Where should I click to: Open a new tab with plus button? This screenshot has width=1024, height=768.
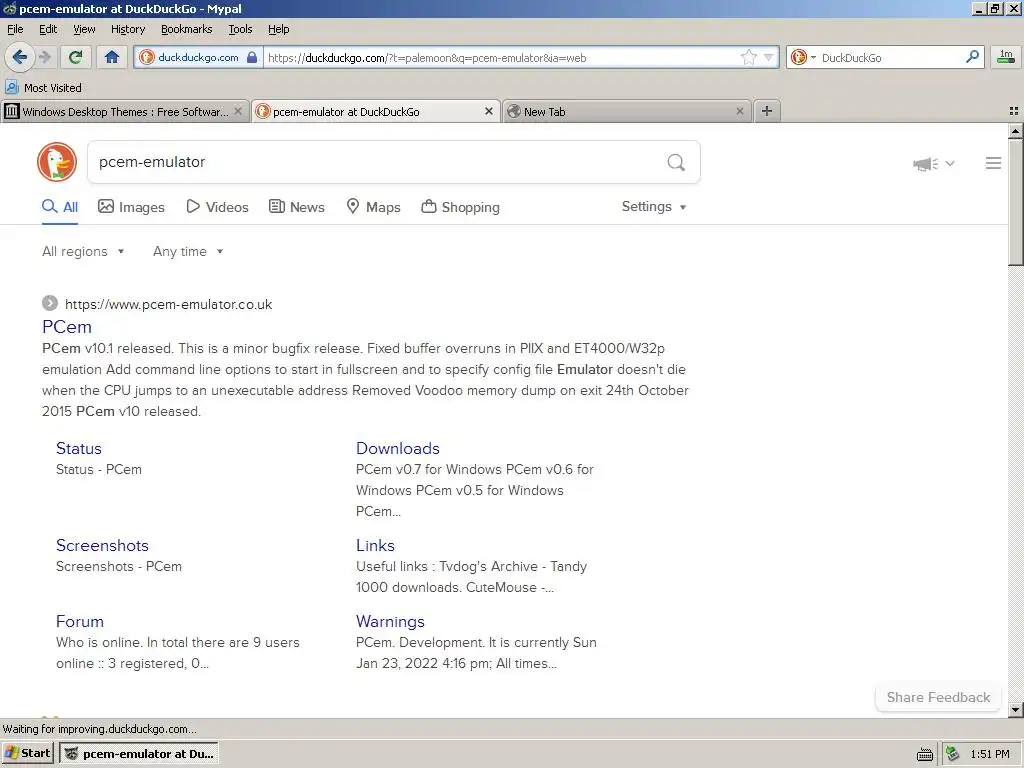767,111
